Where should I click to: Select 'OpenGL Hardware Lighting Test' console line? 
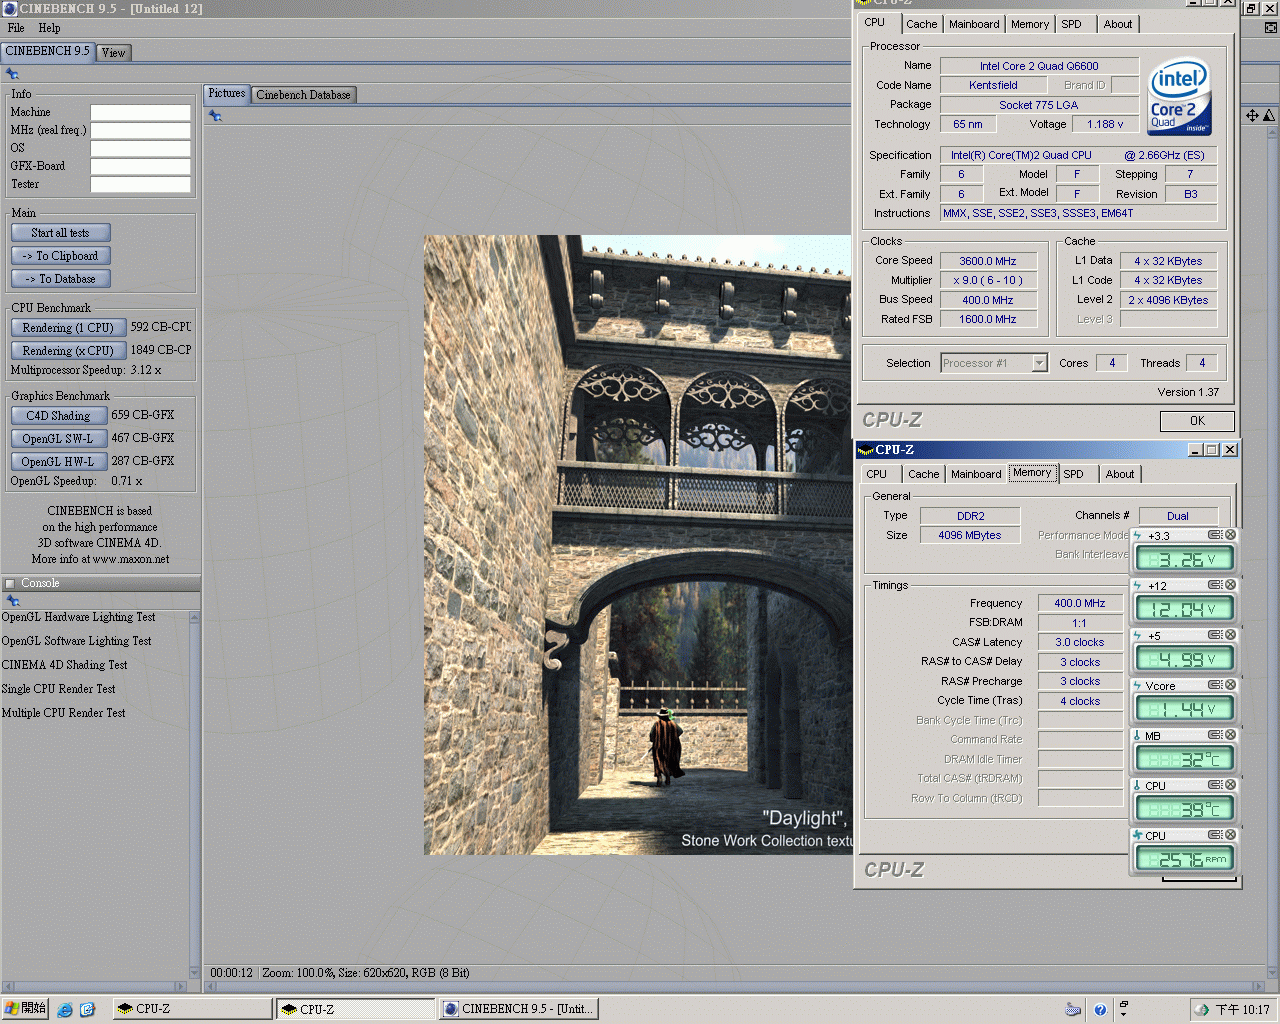[x=78, y=617]
